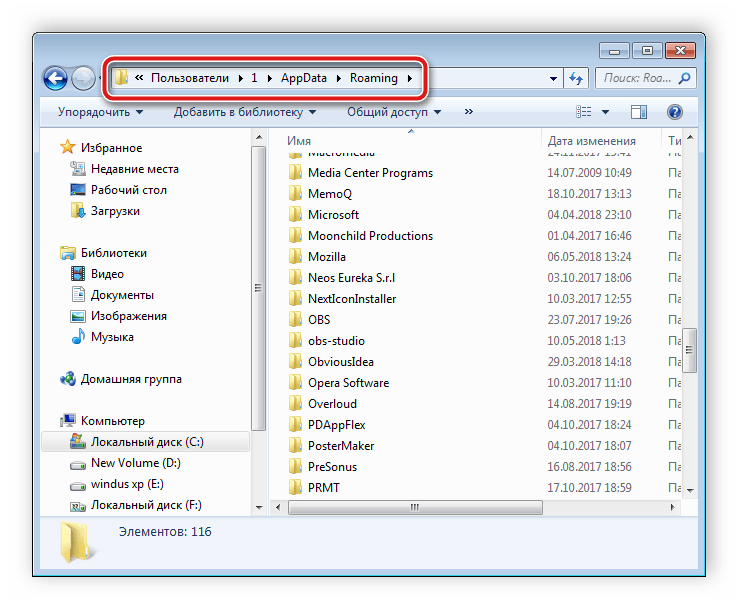This screenshot has height=609, width=738.
Task: Select the Overloud folder
Action: tap(332, 403)
